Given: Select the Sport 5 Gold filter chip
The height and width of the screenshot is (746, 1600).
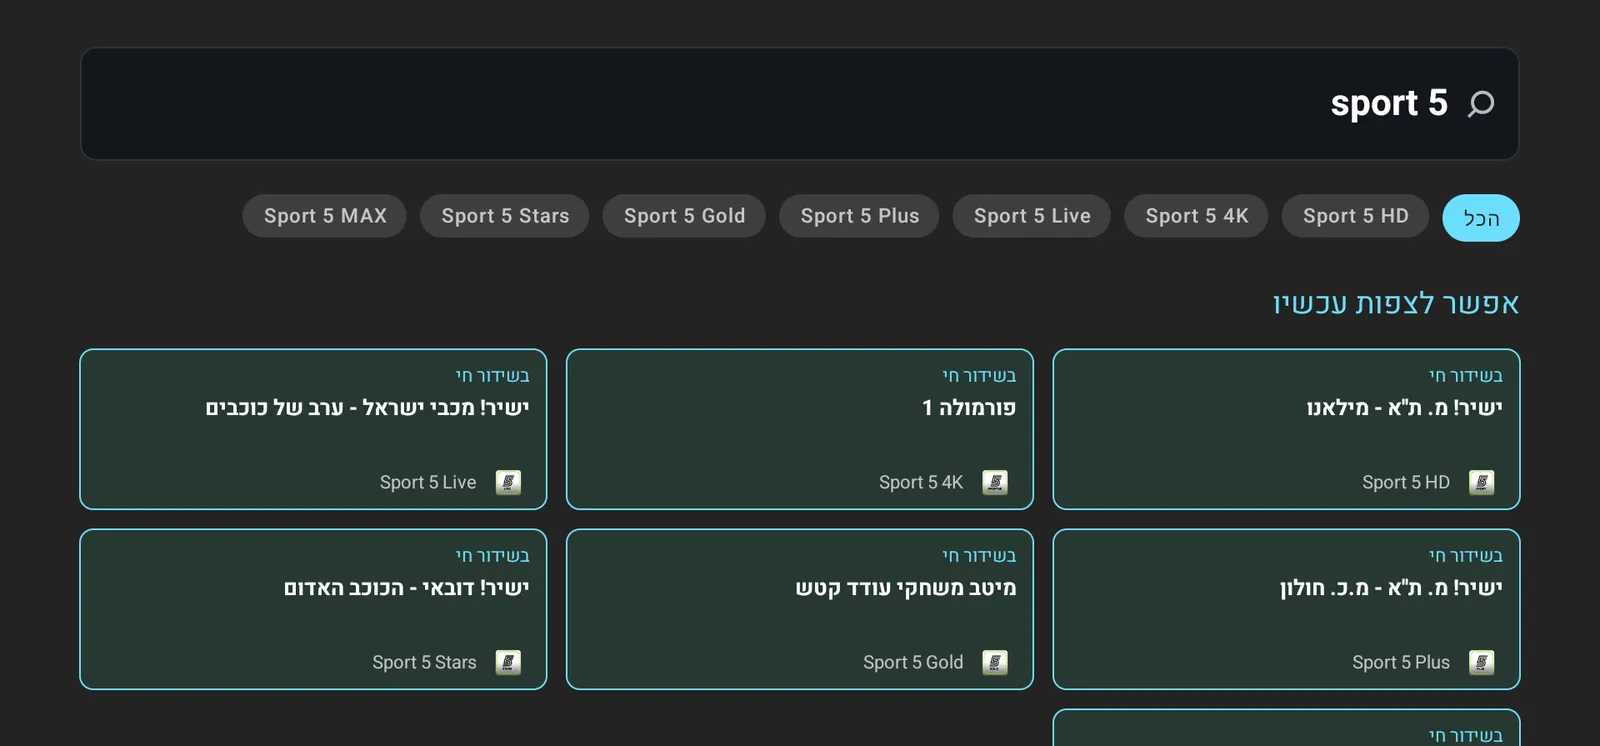Looking at the screenshot, I should (x=684, y=216).
